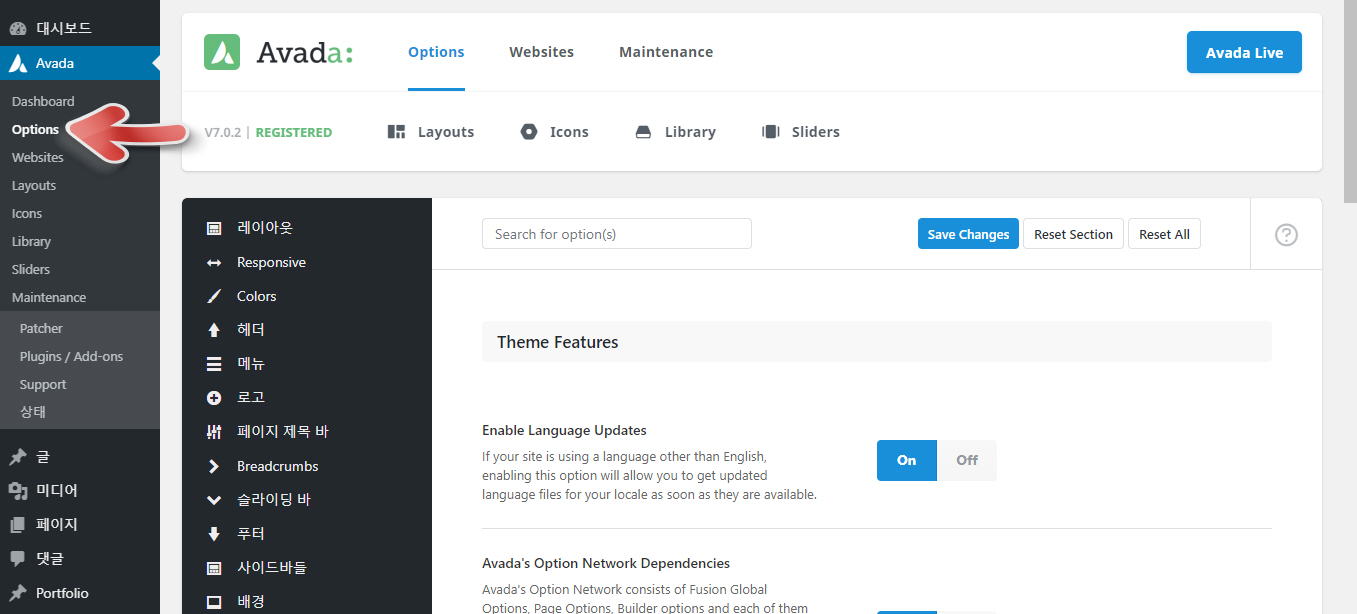Click the 대시보드 gauge icon

(x=17, y=28)
